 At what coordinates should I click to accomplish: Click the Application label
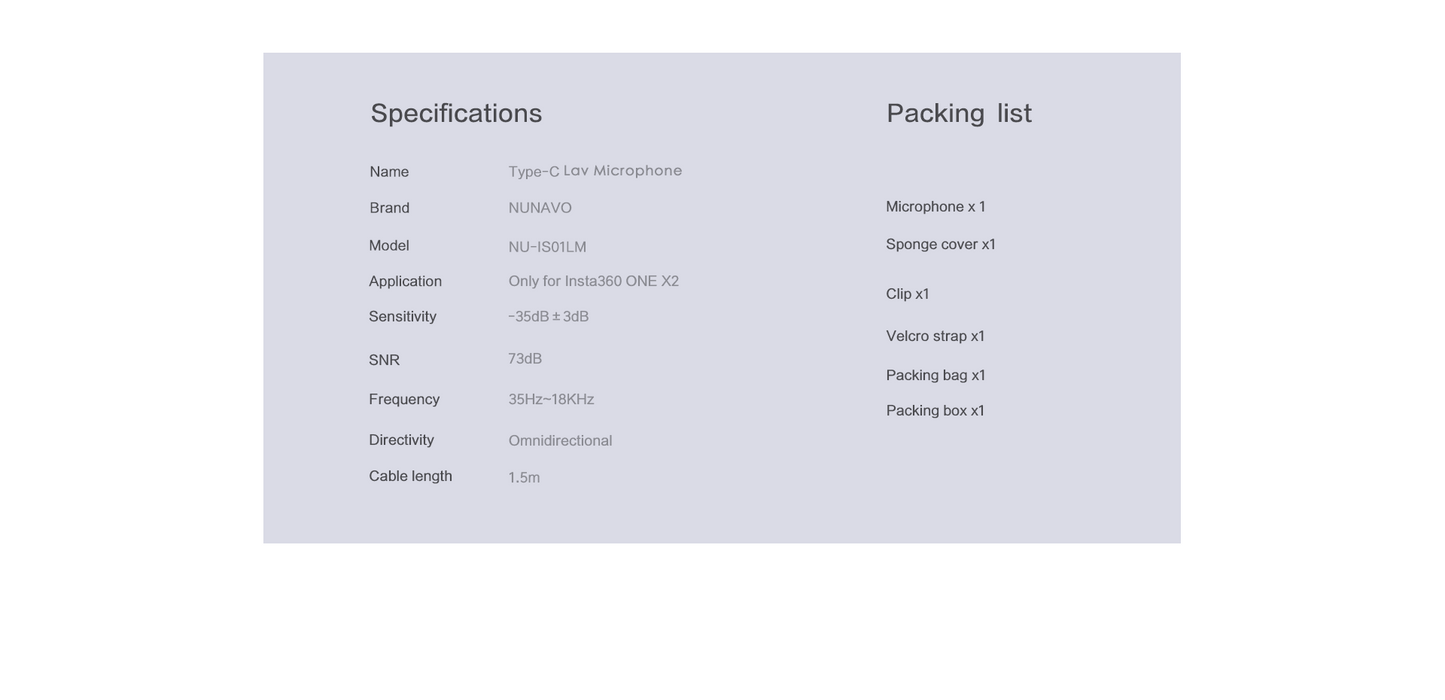coord(405,281)
